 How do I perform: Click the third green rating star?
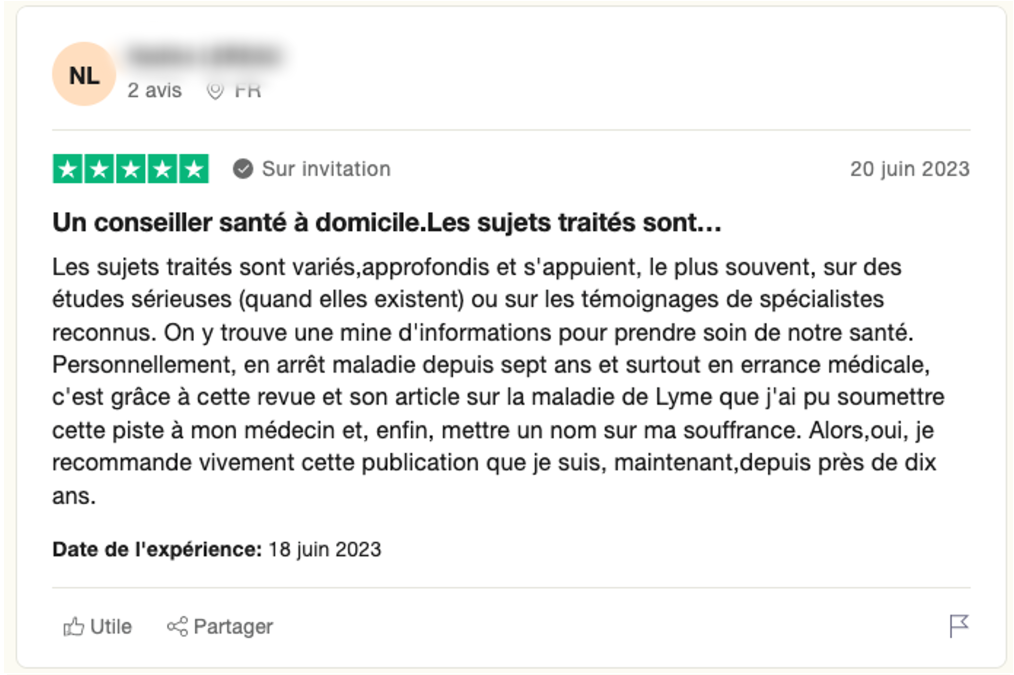(131, 169)
